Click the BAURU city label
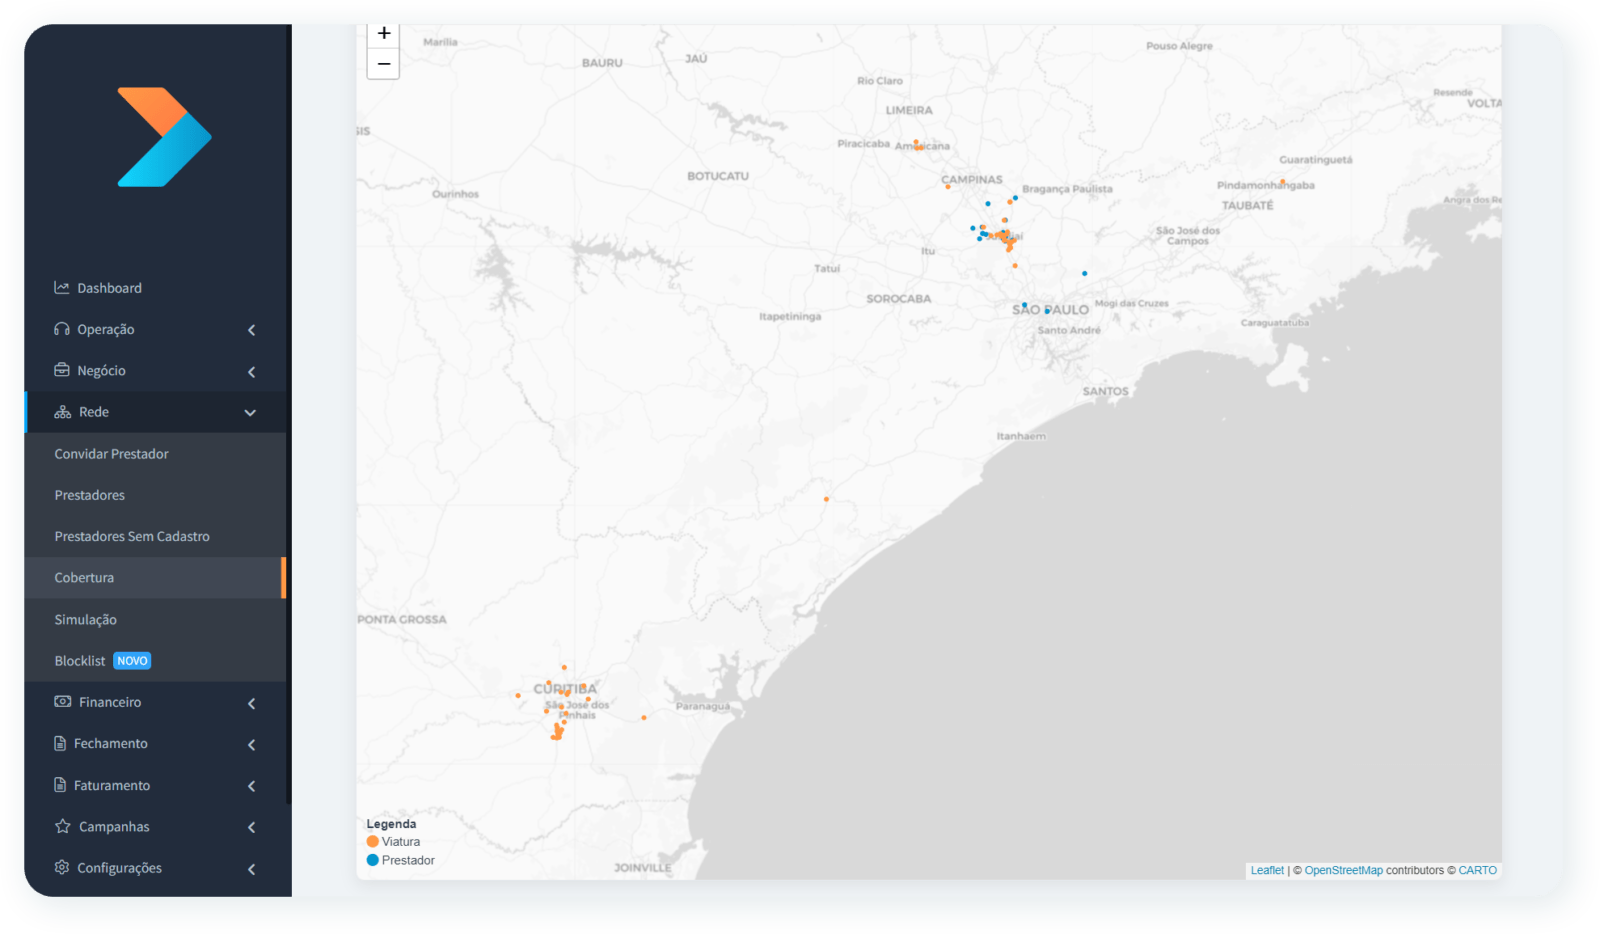This screenshot has height=934, width=1600. pos(602,63)
